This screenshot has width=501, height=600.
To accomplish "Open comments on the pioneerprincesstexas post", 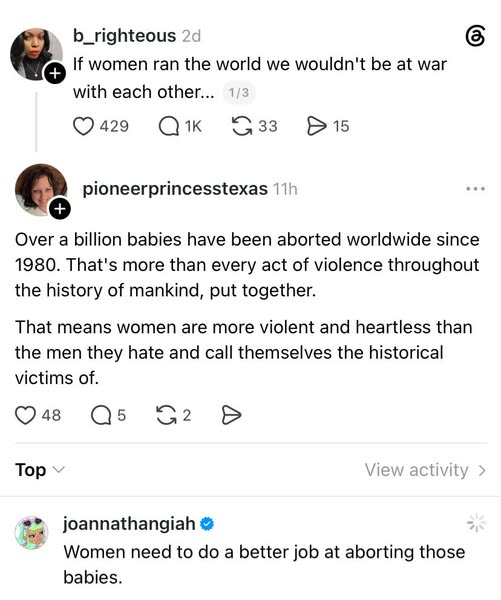I will (101, 415).
